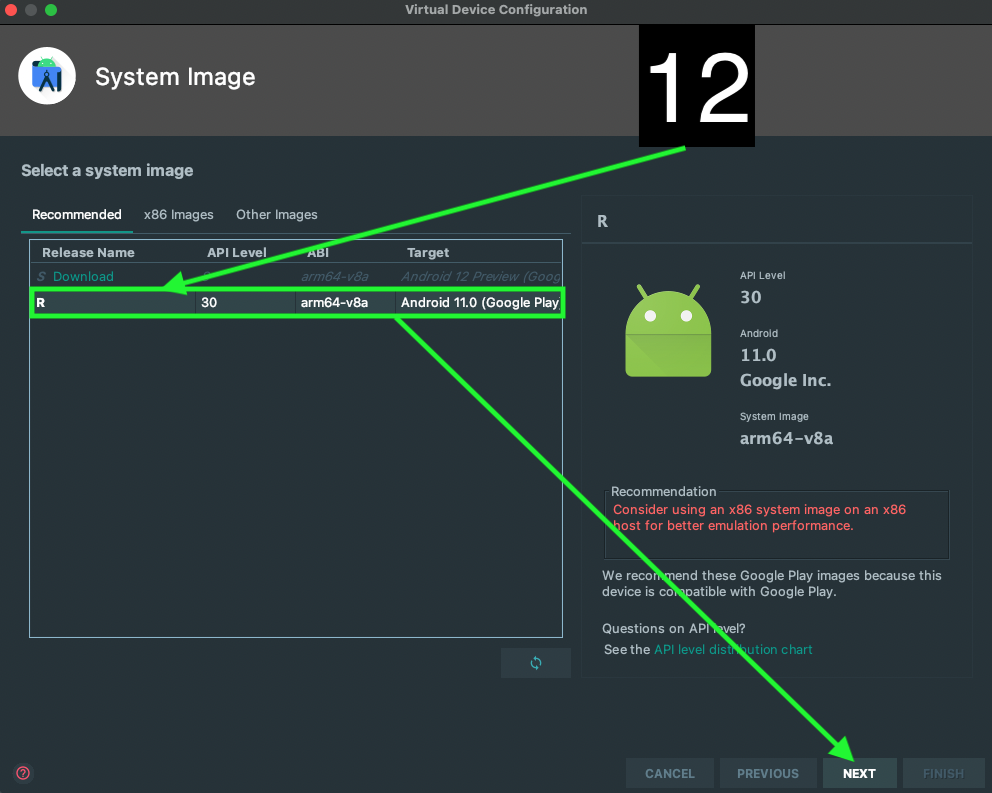Sort by the Release Name column header
Viewport: 992px width, 793px height.
tap(88, 253)
